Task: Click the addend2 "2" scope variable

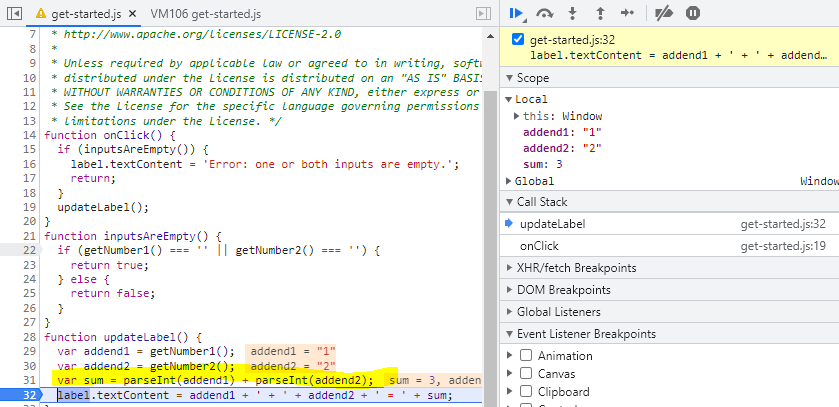Action: point(563,149)
